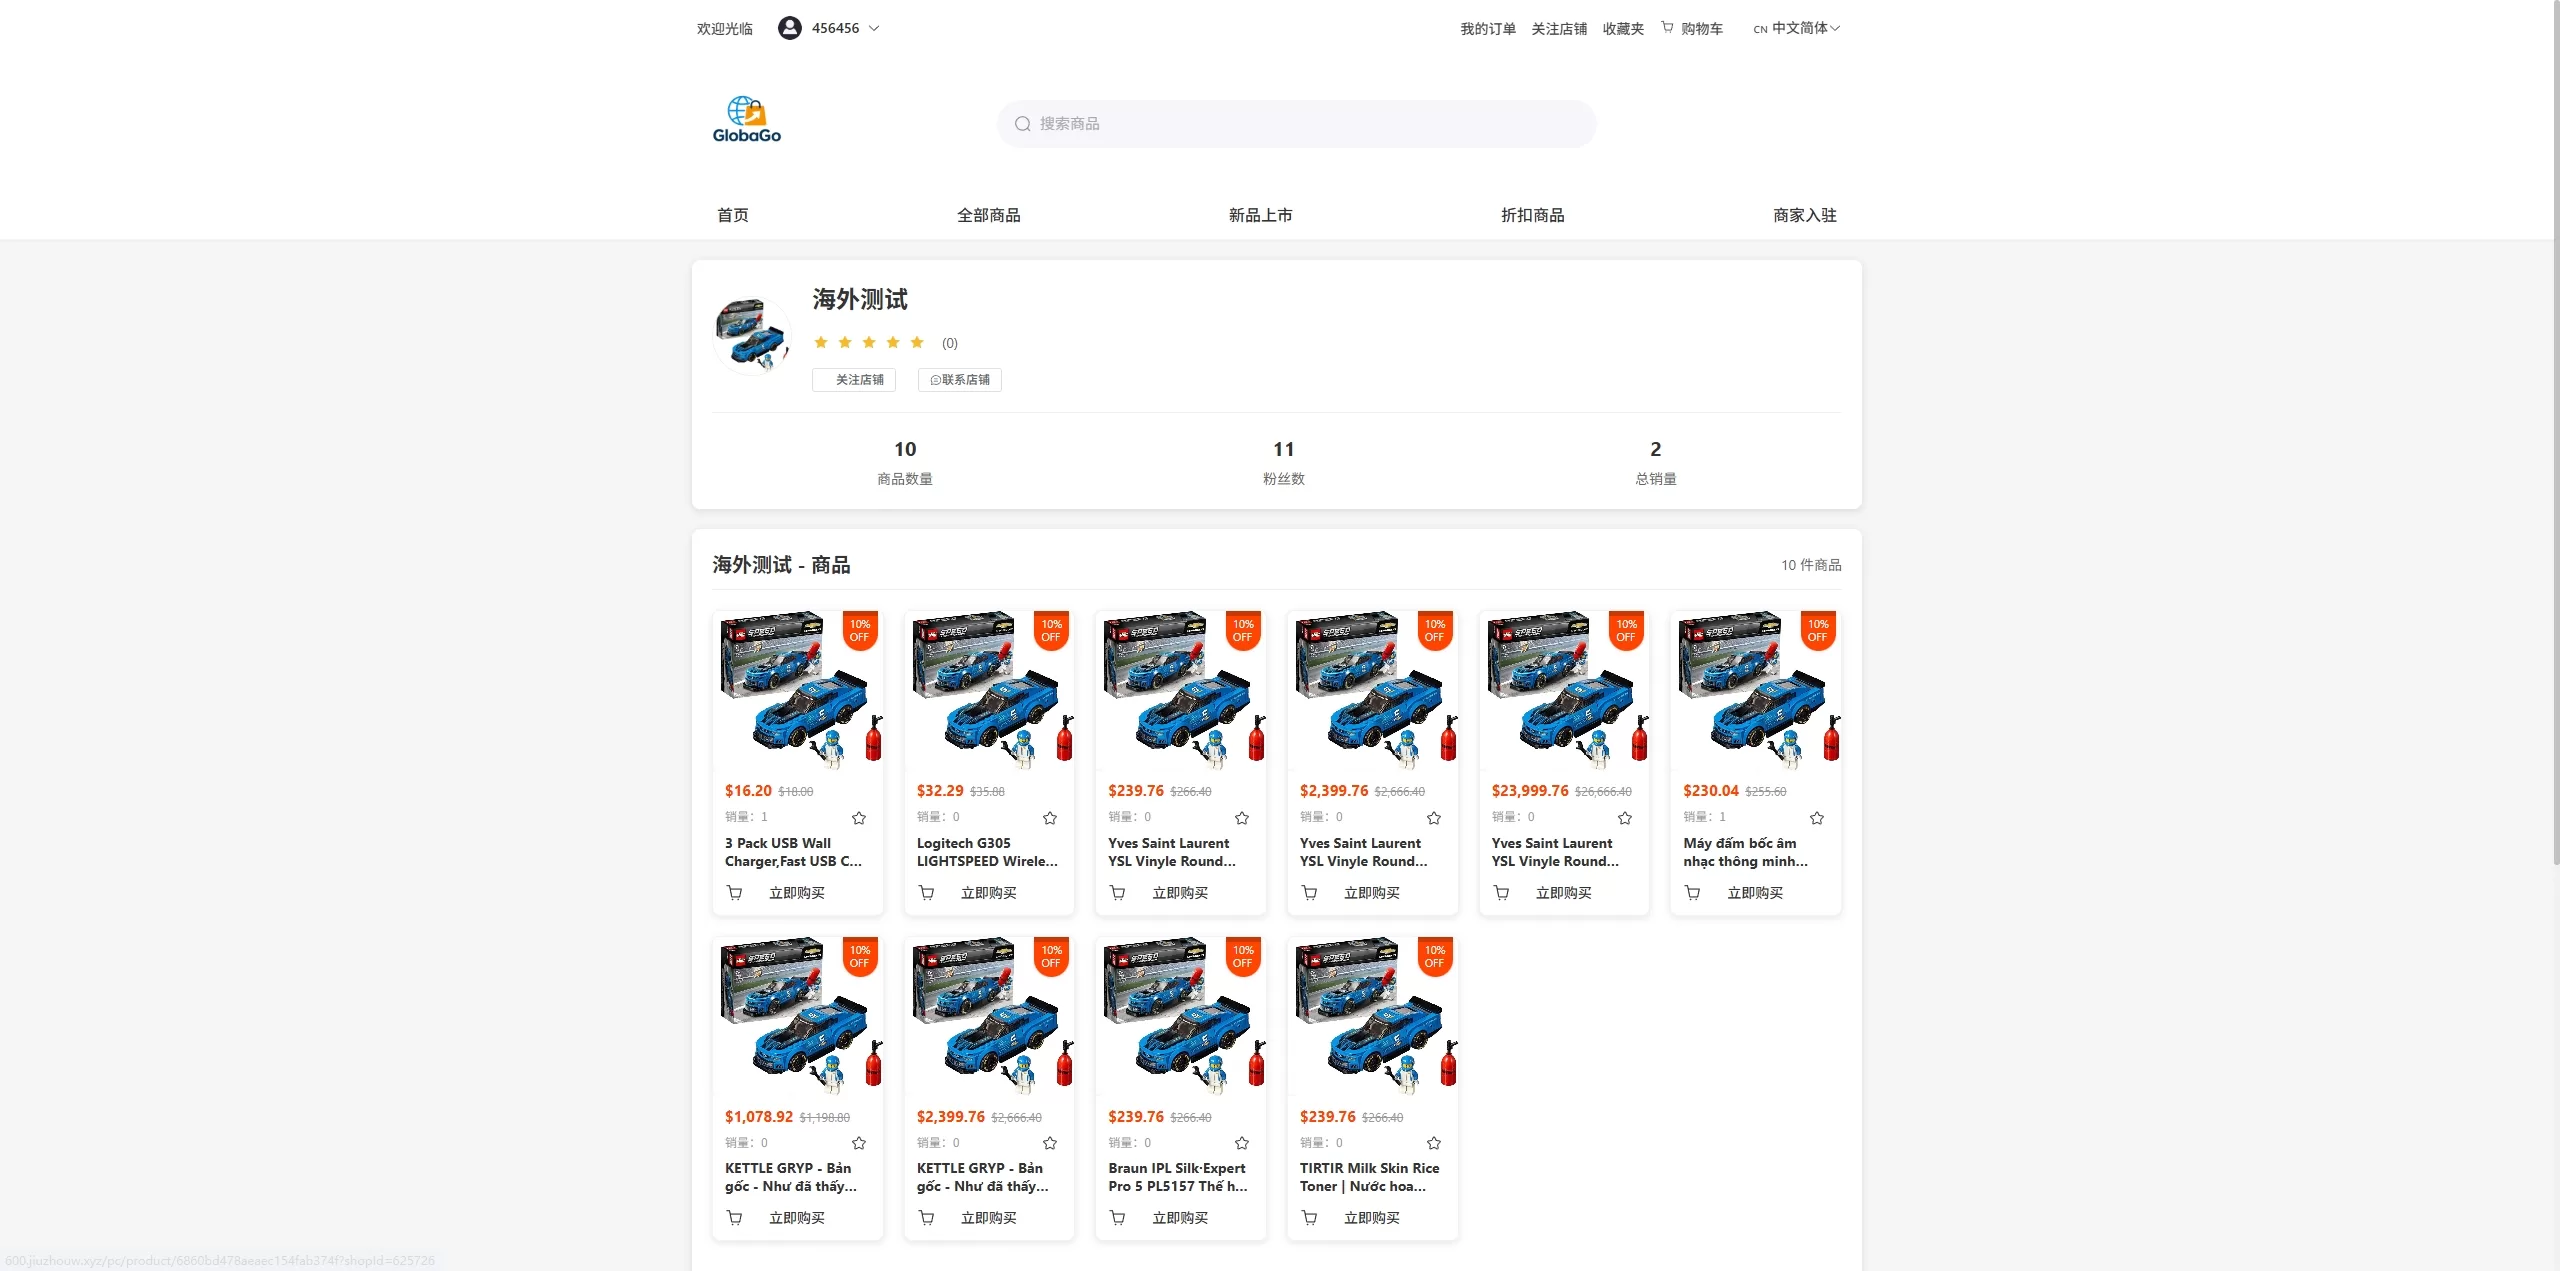Viewport: 2560px width, 1271px height.
Task: Expand the 456456 account dropdown
Action: click(874, 27)
